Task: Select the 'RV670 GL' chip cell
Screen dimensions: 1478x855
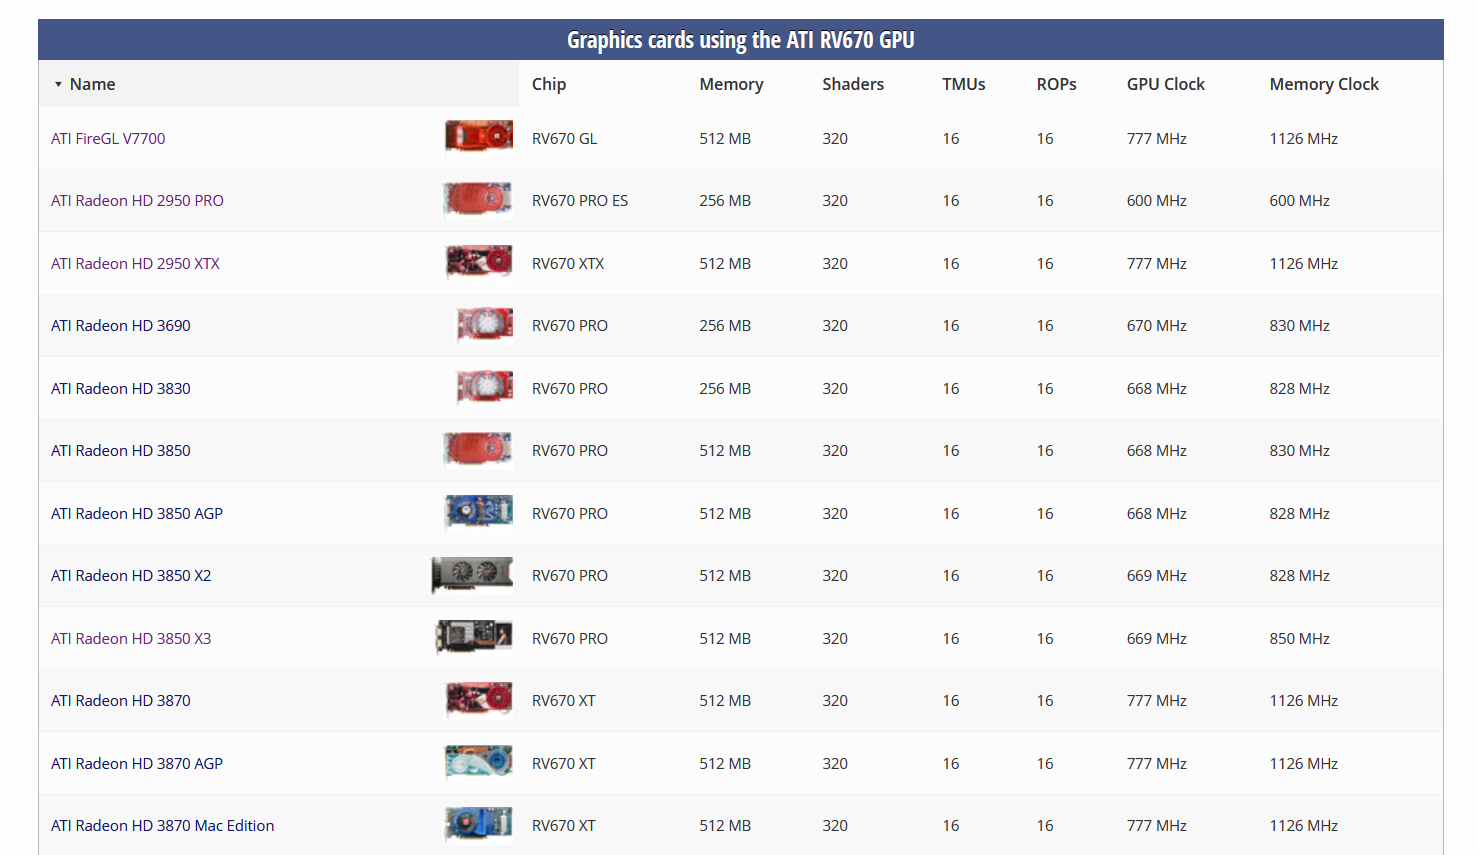Action: [565, 139]
